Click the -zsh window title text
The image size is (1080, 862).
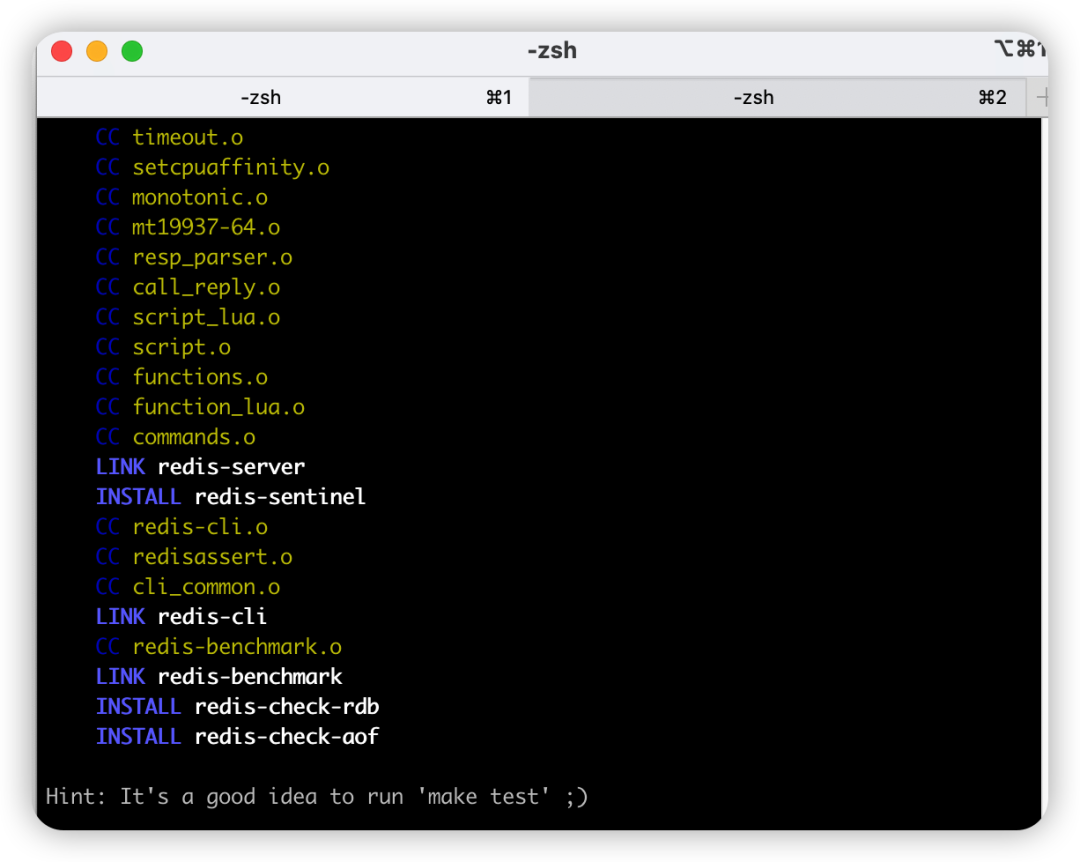(551, 50)
